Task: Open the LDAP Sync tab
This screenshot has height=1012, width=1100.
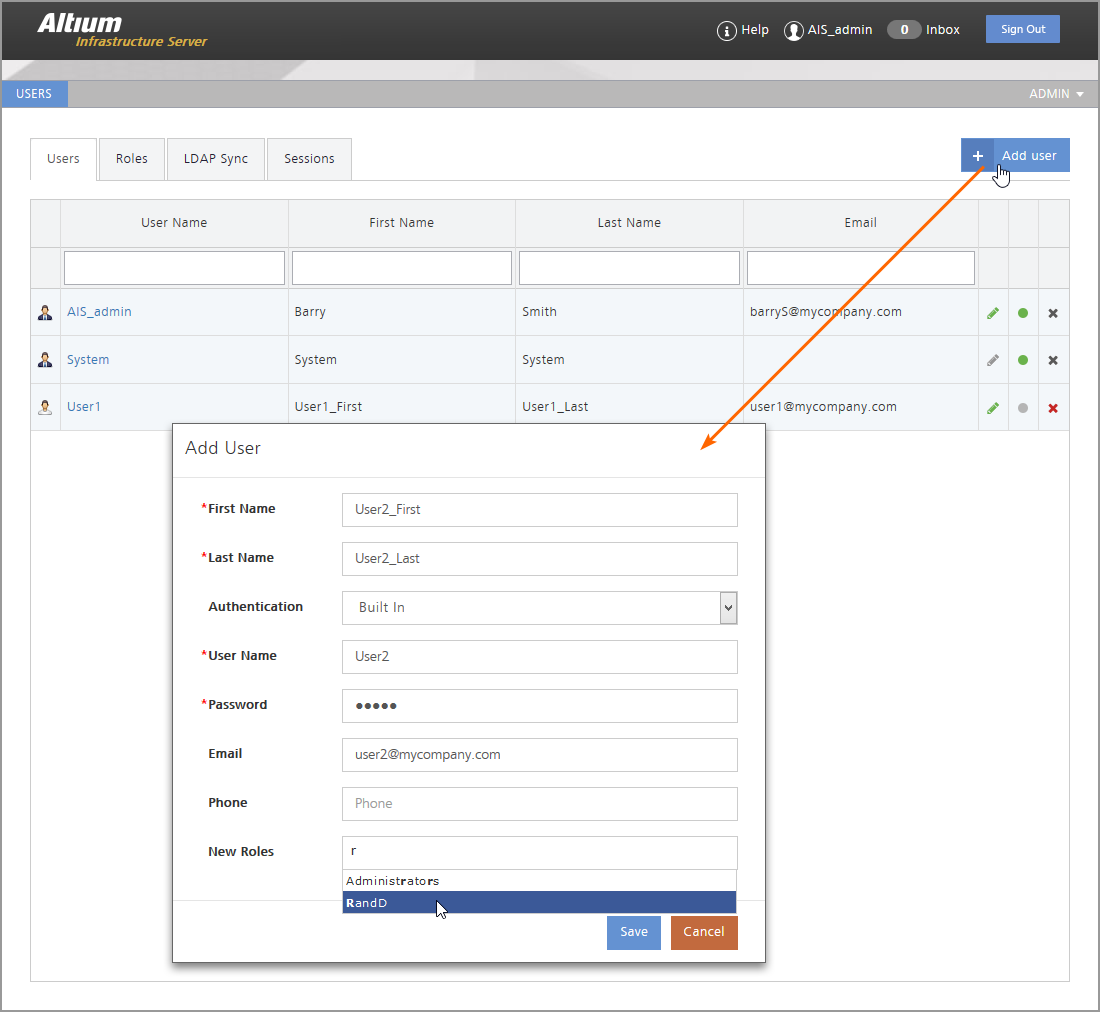Action: tap(215, 159)
